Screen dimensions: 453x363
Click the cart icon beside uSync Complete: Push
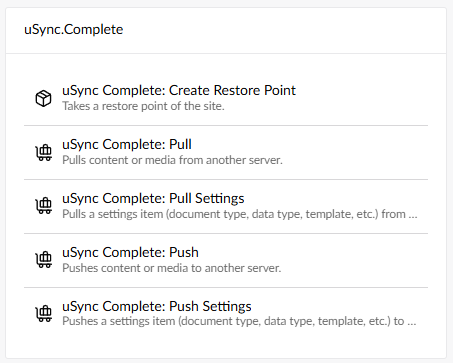44,259
